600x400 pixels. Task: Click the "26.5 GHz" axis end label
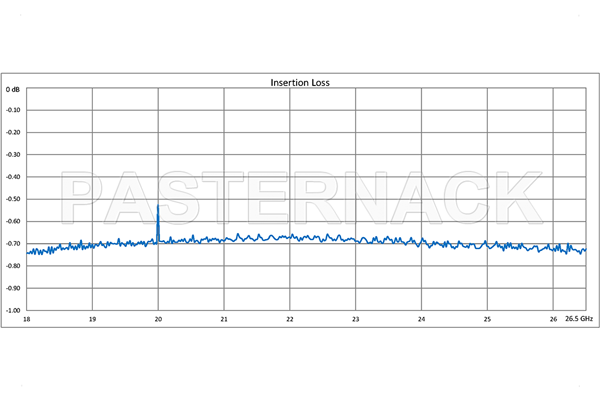pos(578,319)
